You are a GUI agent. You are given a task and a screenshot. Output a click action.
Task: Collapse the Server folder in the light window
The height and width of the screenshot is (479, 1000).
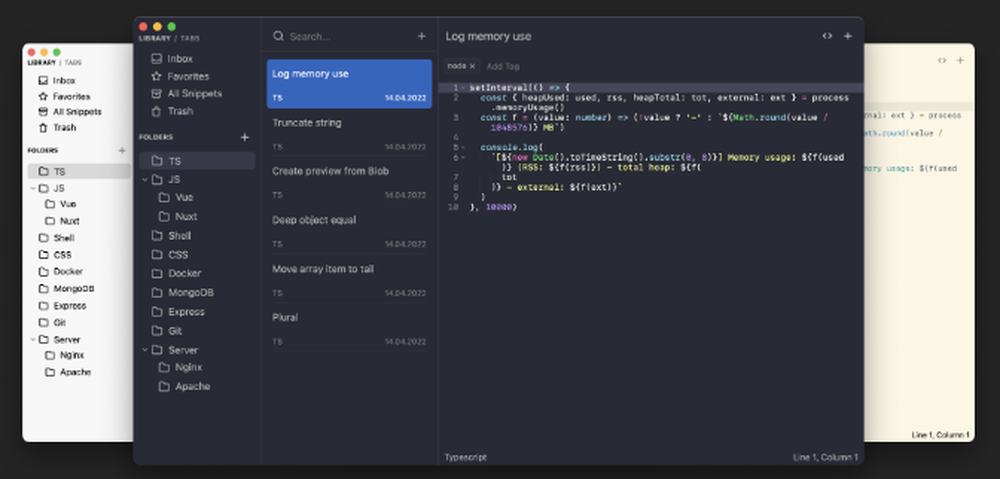33,340
